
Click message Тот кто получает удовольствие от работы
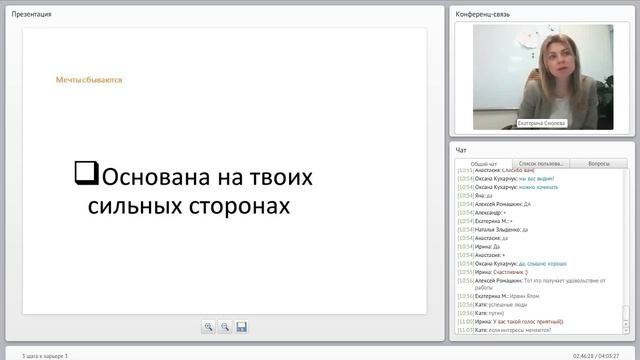coord(532,284)
